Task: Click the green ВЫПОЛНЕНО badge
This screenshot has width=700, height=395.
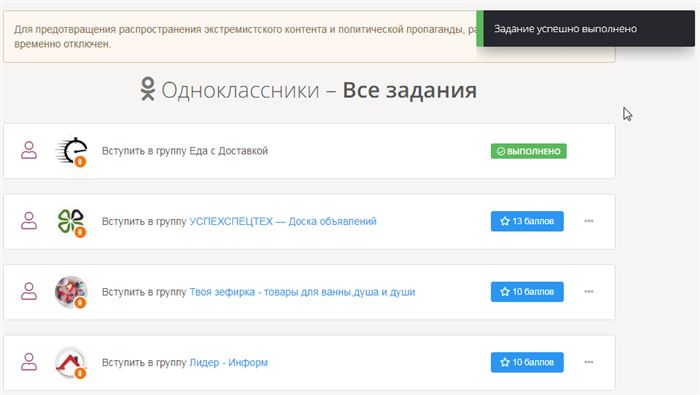Action: (x=529, y=151)
